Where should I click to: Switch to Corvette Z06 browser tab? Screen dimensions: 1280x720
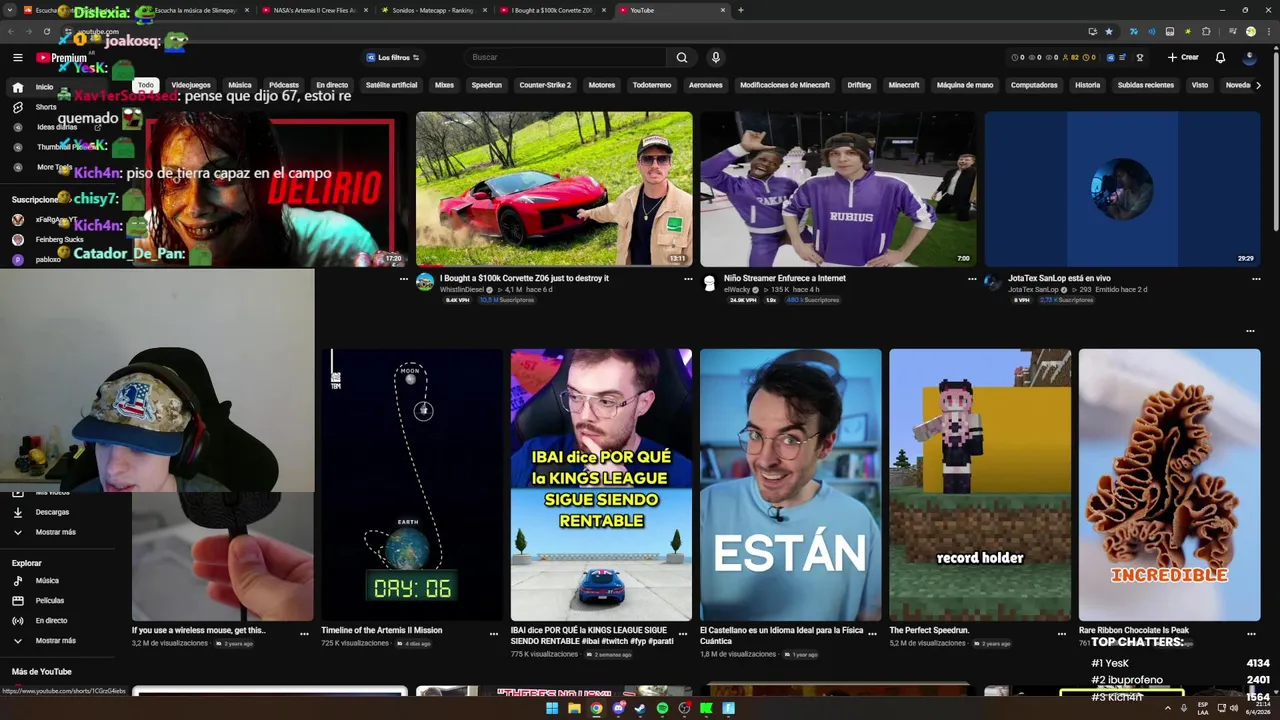(x=551, y=10)
